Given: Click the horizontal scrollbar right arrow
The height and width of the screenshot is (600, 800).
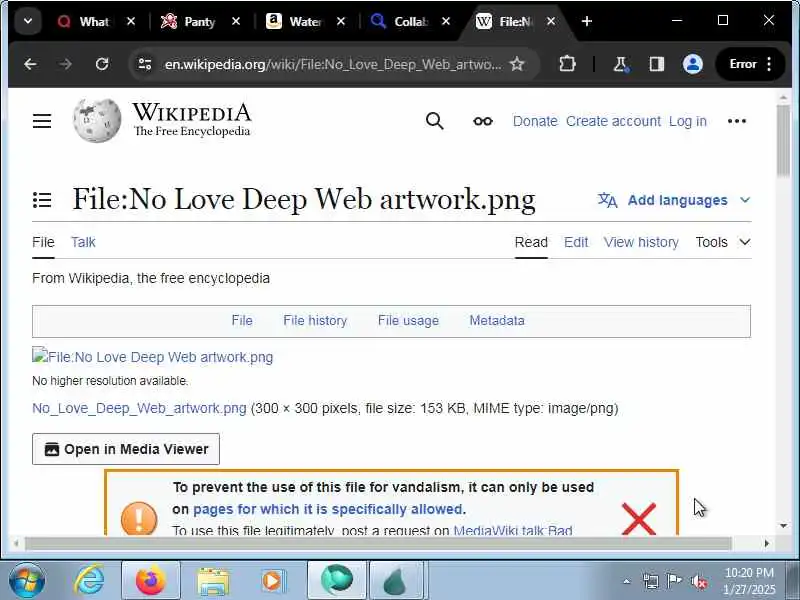Looking at the screenshot, I should [x=766, y=544].
